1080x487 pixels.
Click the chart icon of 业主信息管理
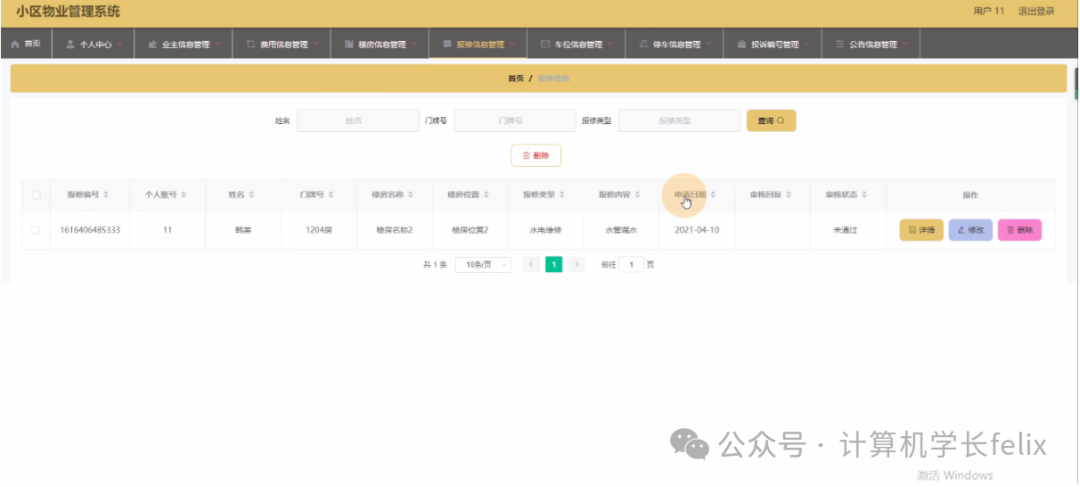click(x=152, y=44)
